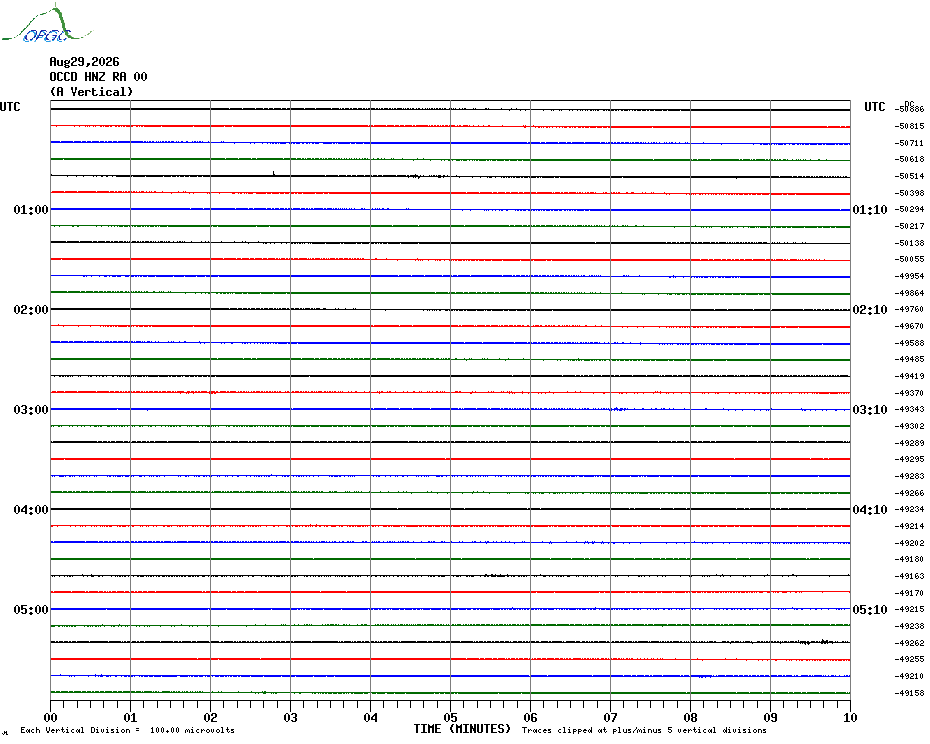Viewport: 930px width, 744px height.
Task: Click DC offset value -49214
Action: tap(910, 526)
